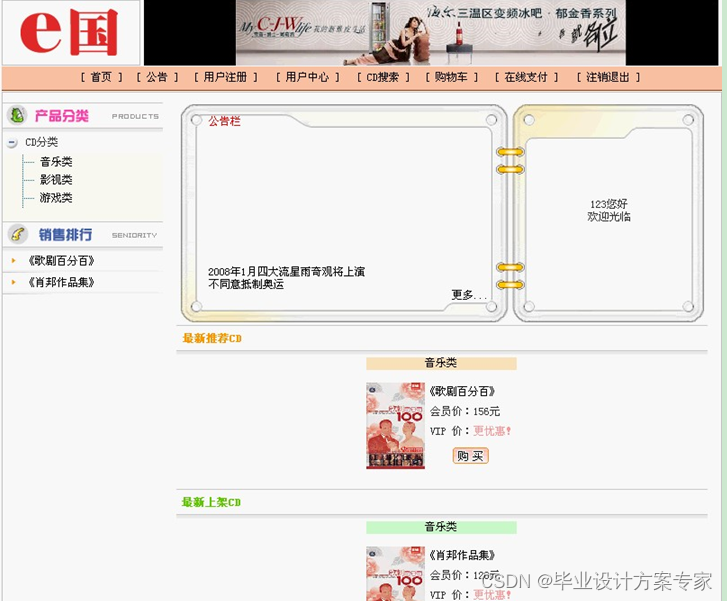
Task: Click the 购买 buy button
Action: pos(471,456)
